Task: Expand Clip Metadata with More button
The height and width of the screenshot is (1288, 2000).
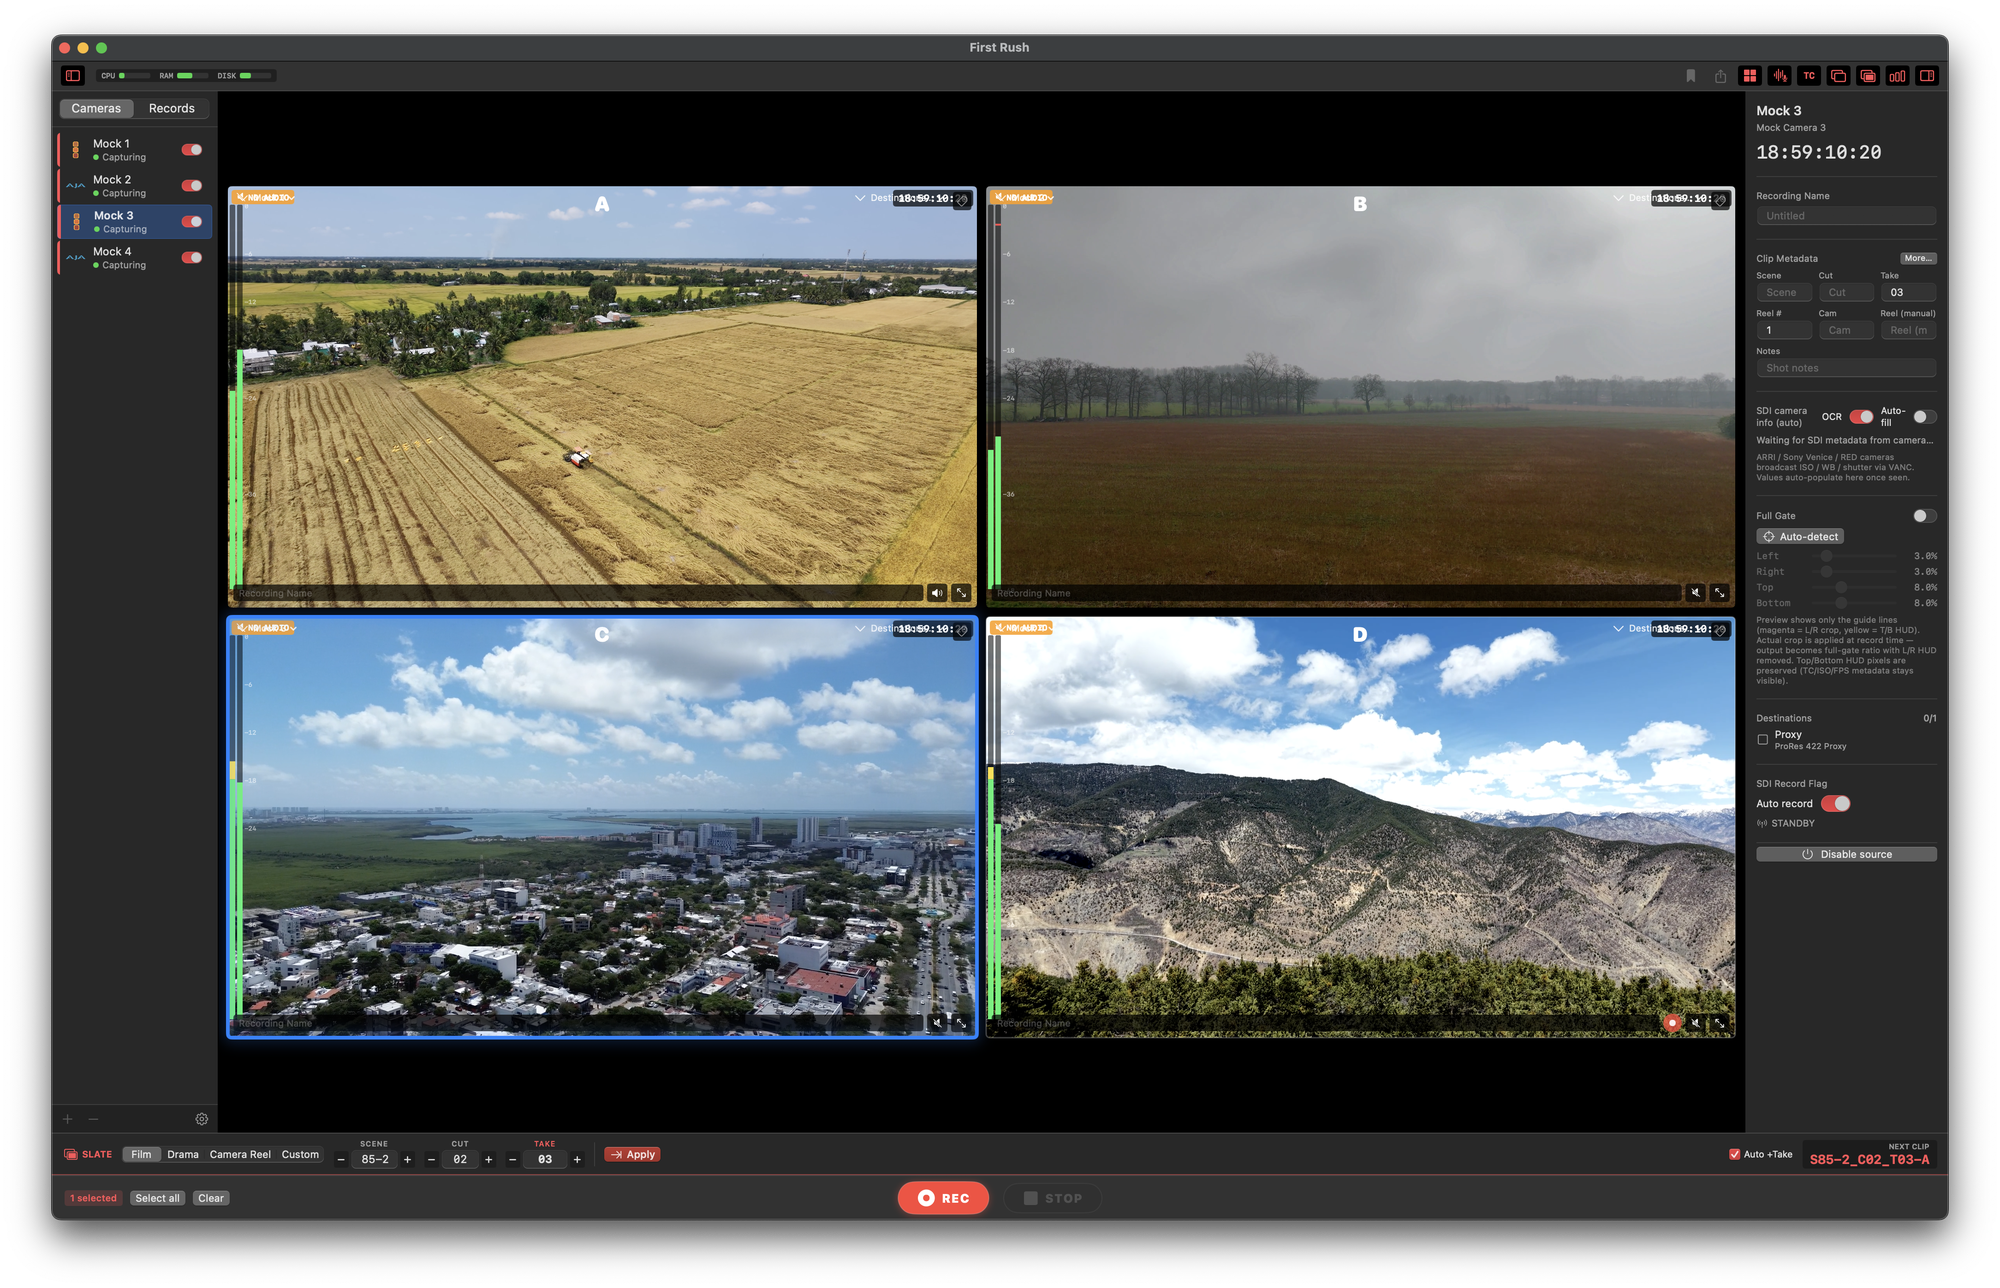Action: [x=1917, y=259]
